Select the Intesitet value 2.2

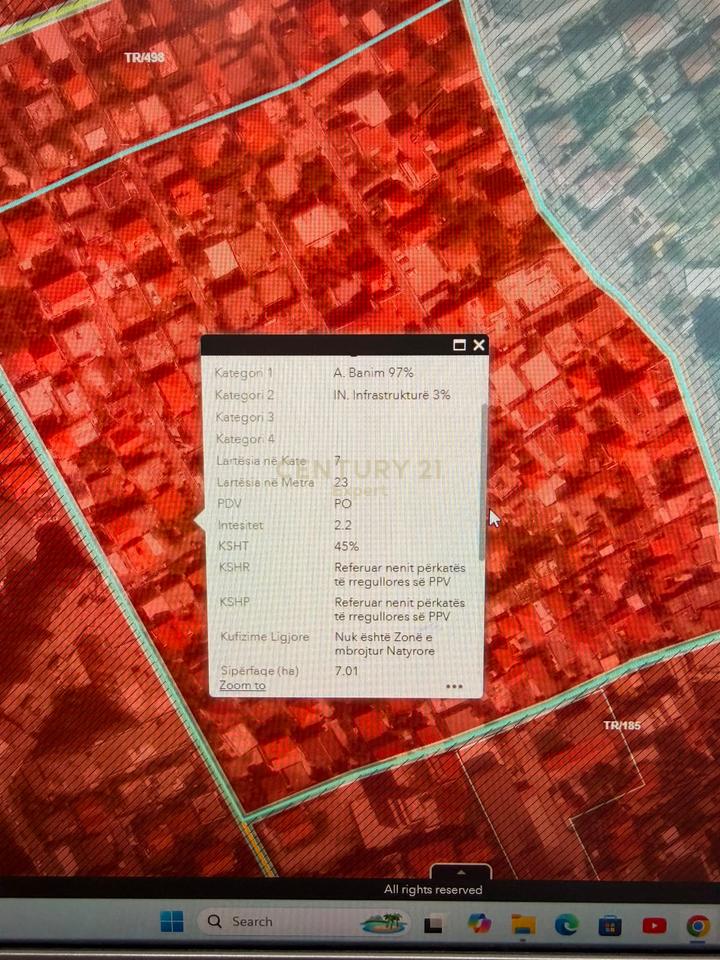(343, 525)
